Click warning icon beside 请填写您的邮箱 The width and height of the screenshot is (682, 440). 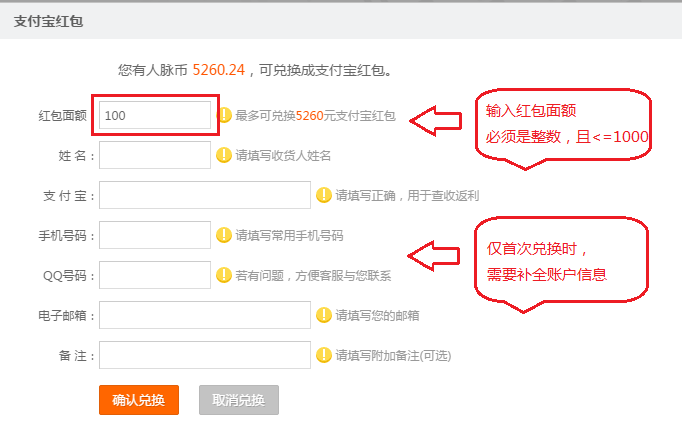[x=324, y=315]
